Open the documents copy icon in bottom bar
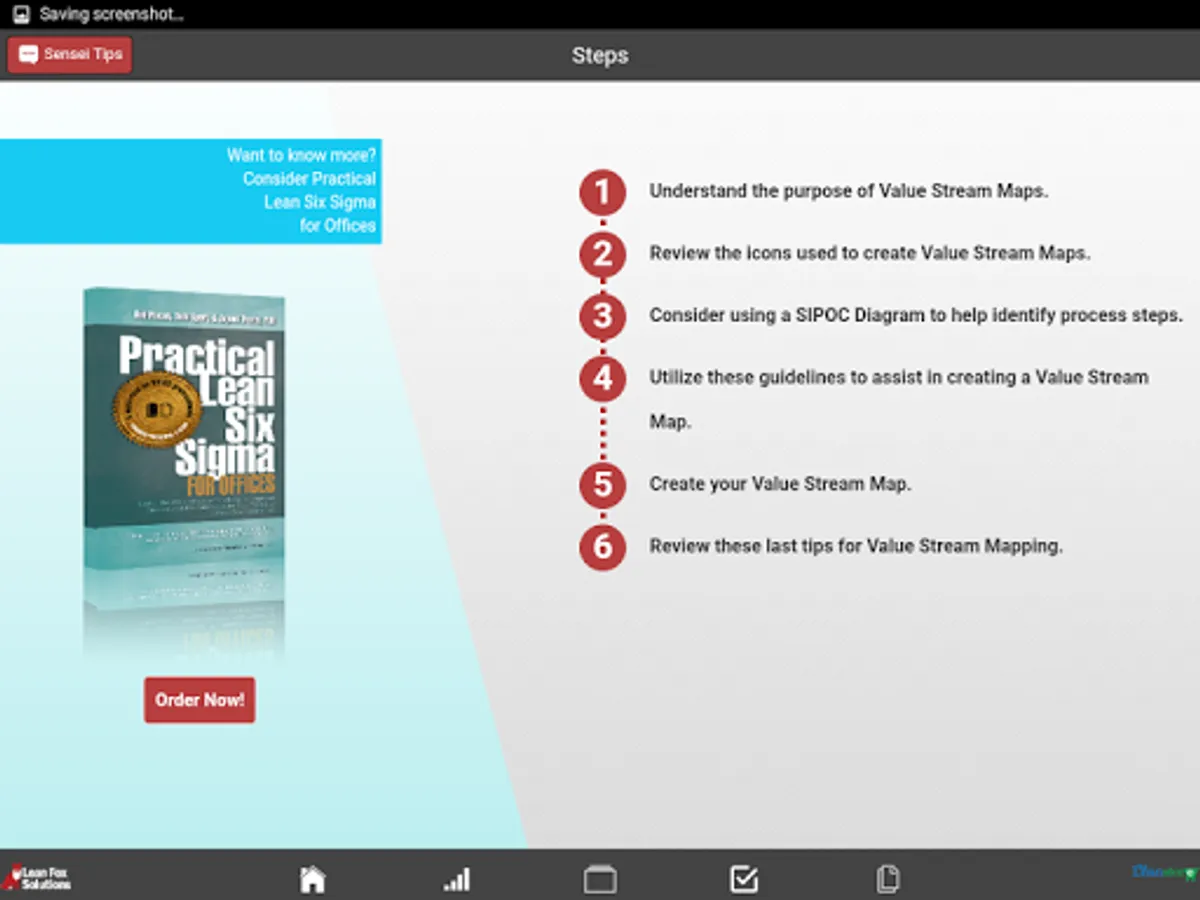The image size is (1200, 900). click(x=887, y=879)
